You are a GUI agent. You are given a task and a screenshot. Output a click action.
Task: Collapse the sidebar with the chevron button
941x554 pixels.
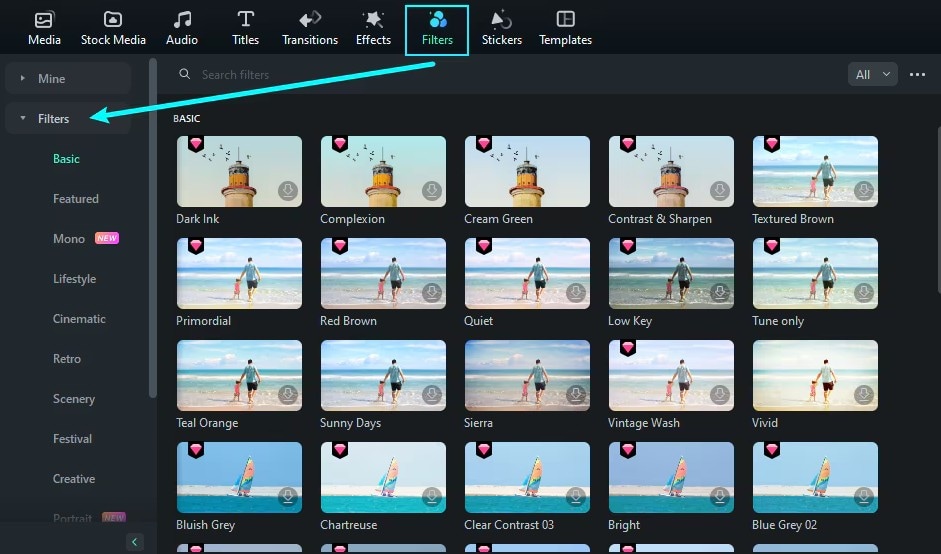[134, 542]
